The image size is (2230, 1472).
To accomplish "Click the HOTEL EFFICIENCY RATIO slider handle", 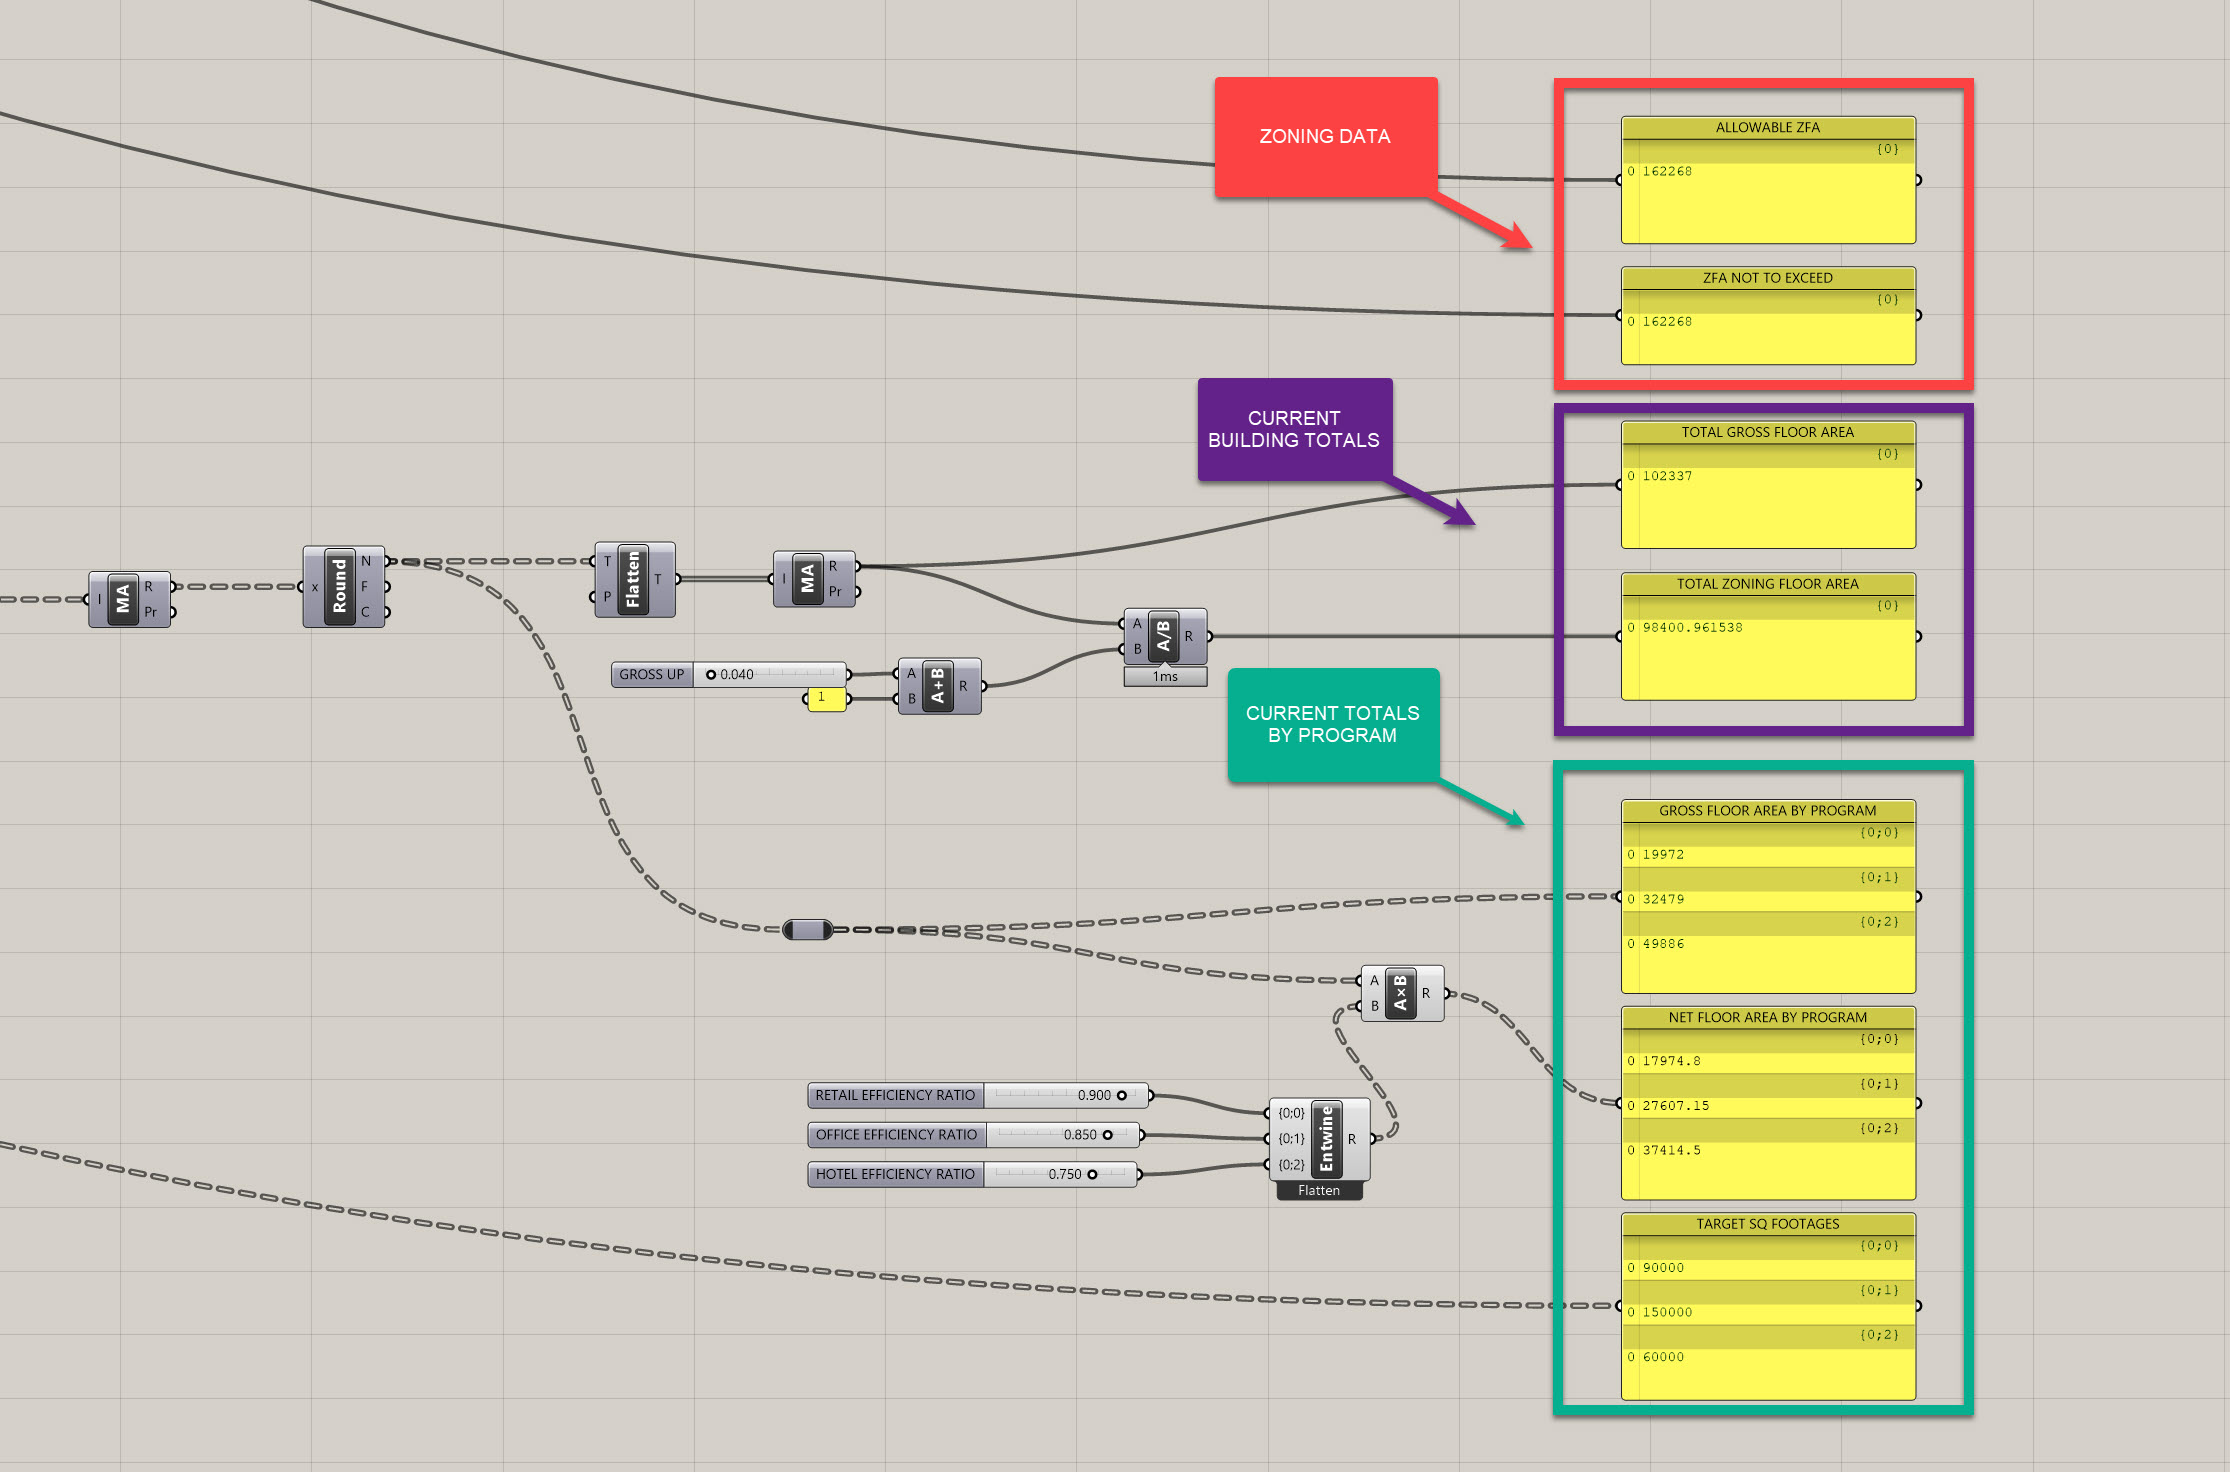I will pyautogui.click(x=1092, y=1175).
